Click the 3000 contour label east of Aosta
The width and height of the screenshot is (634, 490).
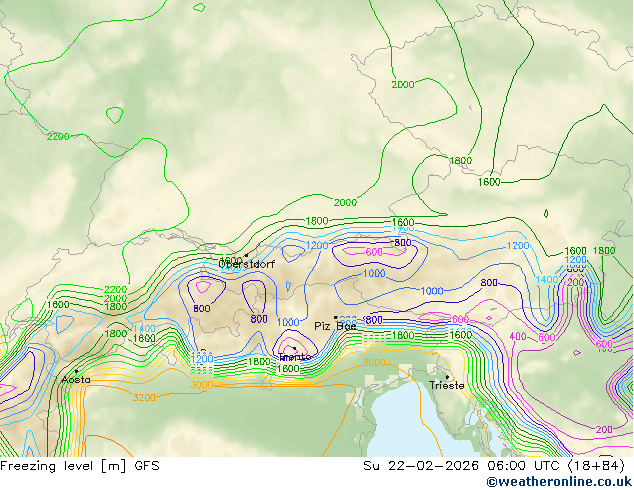pyautogui.click(x=201, y=385)
